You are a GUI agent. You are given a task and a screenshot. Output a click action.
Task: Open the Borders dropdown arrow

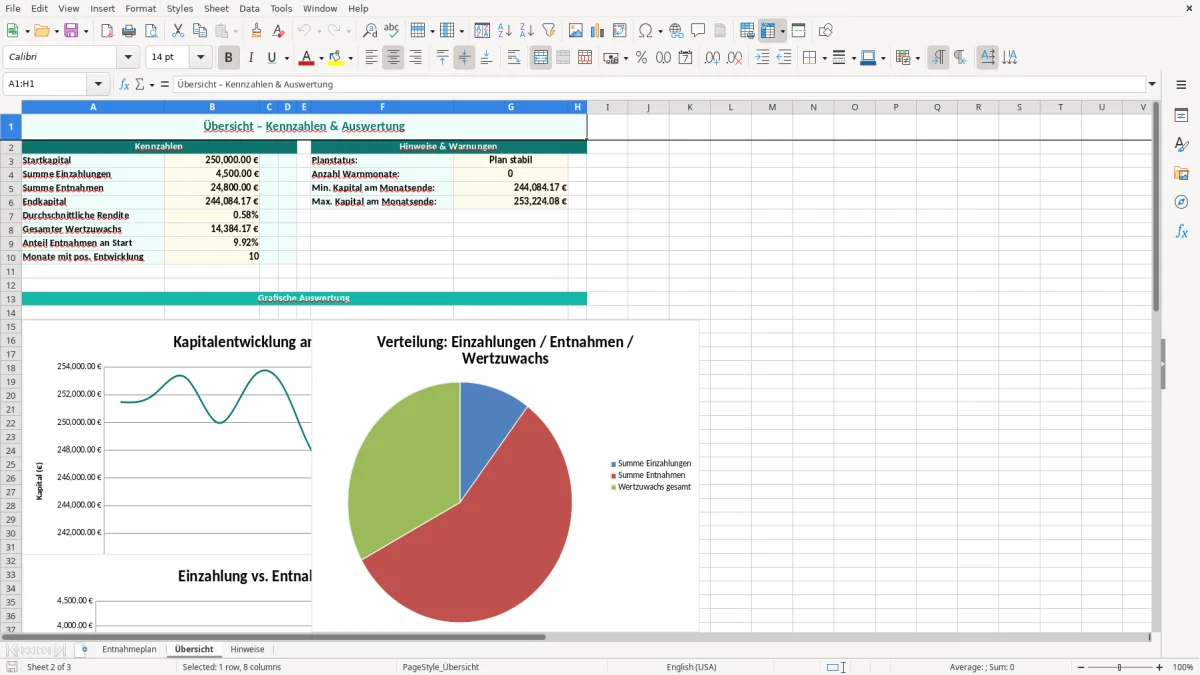pyautogui.click(x=823, y=58)
